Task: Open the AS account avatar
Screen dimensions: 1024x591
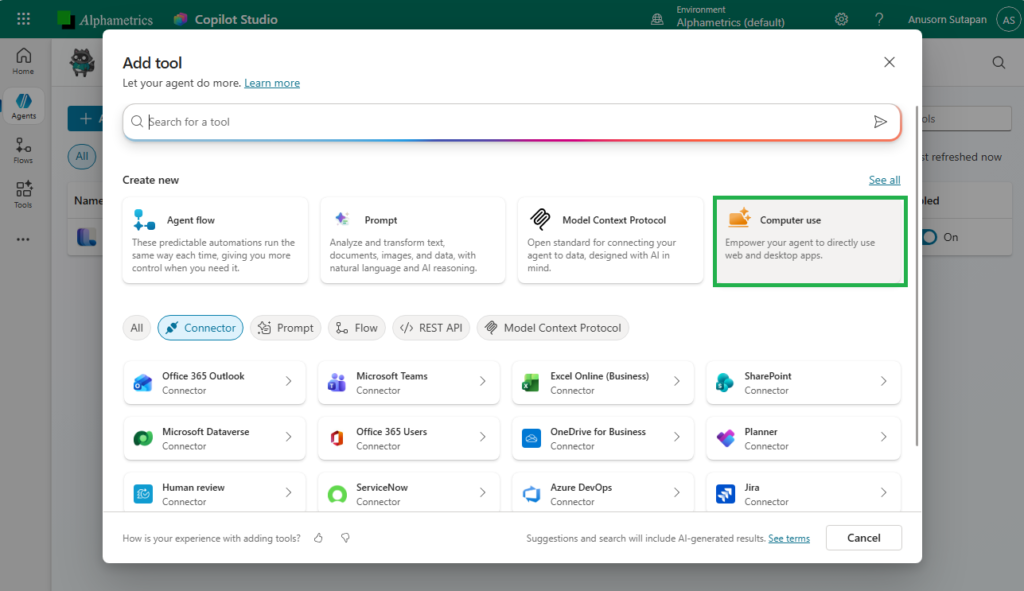Action: pos(1008,20)
